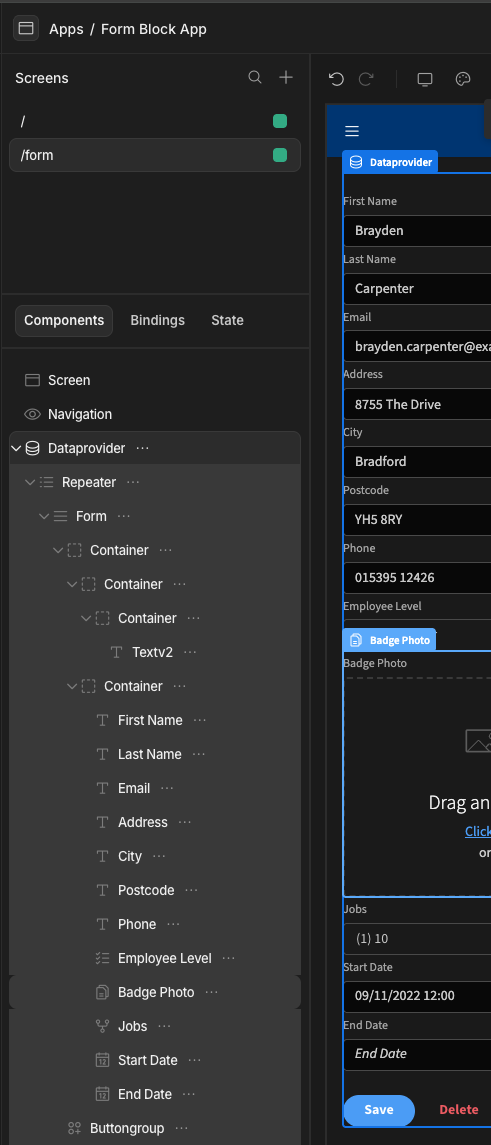Open options dots for Badge Photo component
Screen dimensions: 491x1145
(x=211, y=992)
